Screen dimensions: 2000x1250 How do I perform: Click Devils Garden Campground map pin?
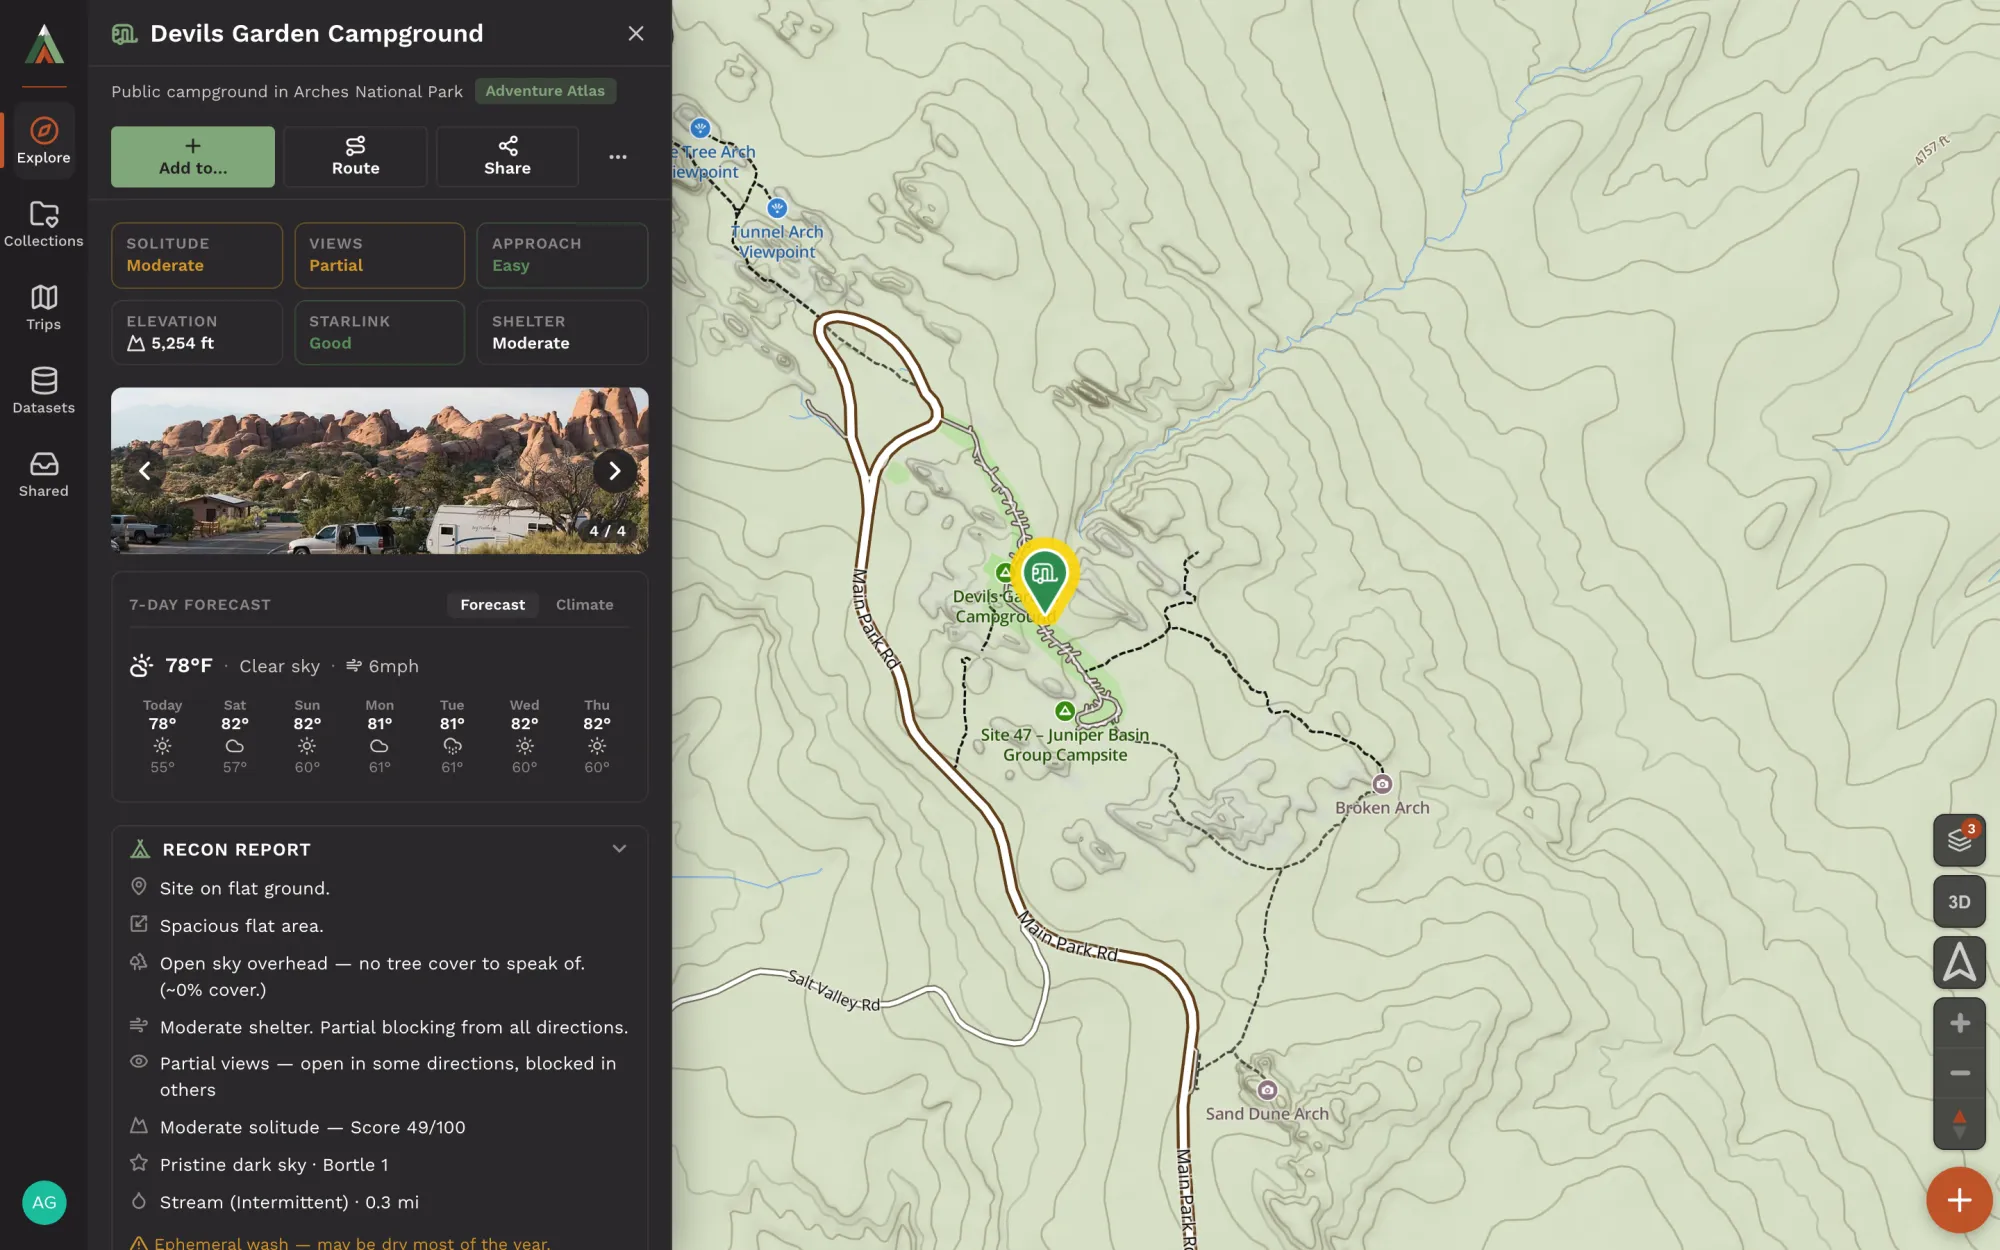click(x=1044, y=579)
